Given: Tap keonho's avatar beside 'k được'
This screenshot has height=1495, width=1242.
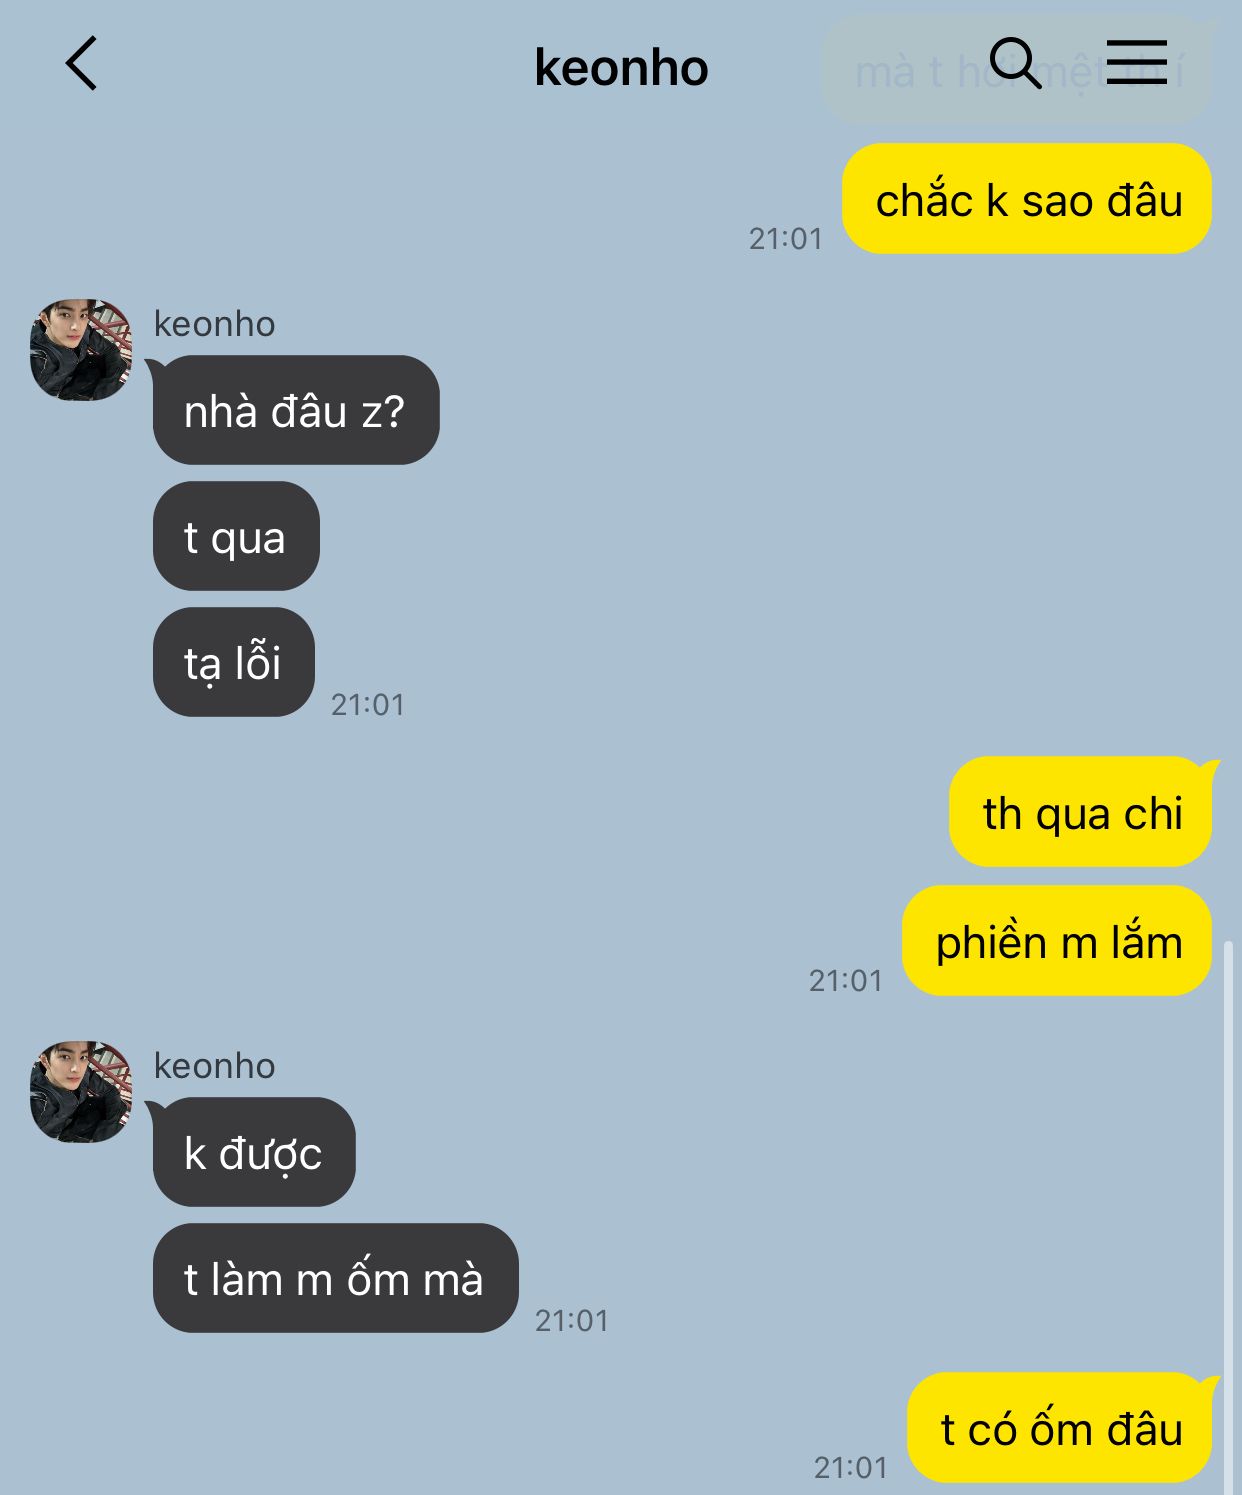Looking at the screenshot, I should click(x=81, y=1091).
